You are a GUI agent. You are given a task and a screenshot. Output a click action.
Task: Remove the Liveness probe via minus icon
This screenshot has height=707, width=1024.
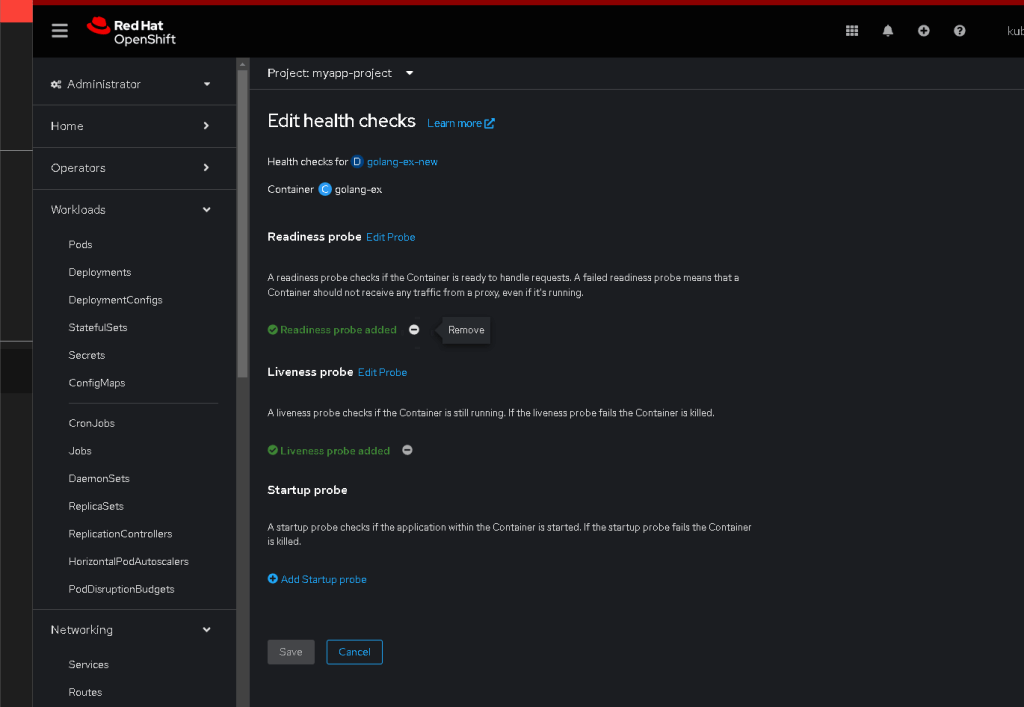pyautogui.click(x=408, y=450)
